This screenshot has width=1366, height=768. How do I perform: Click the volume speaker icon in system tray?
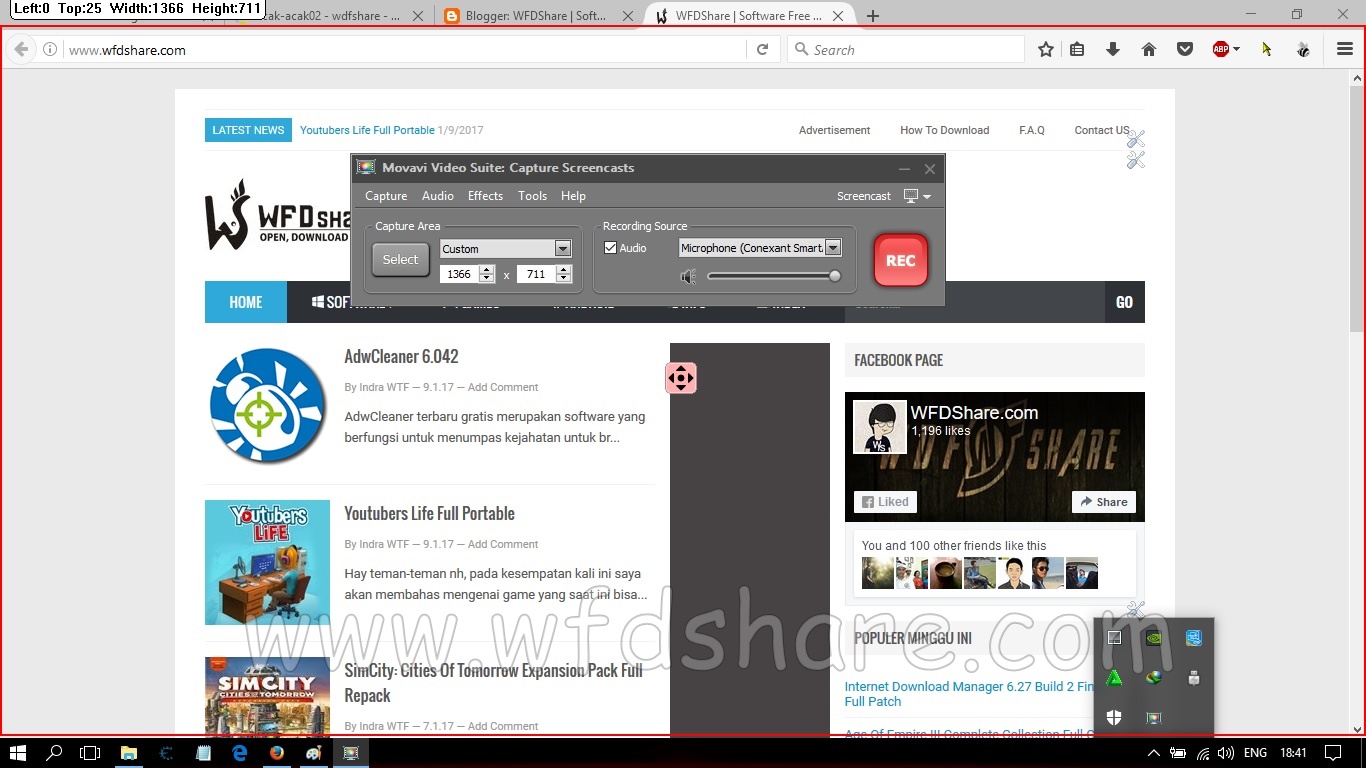1225,753
